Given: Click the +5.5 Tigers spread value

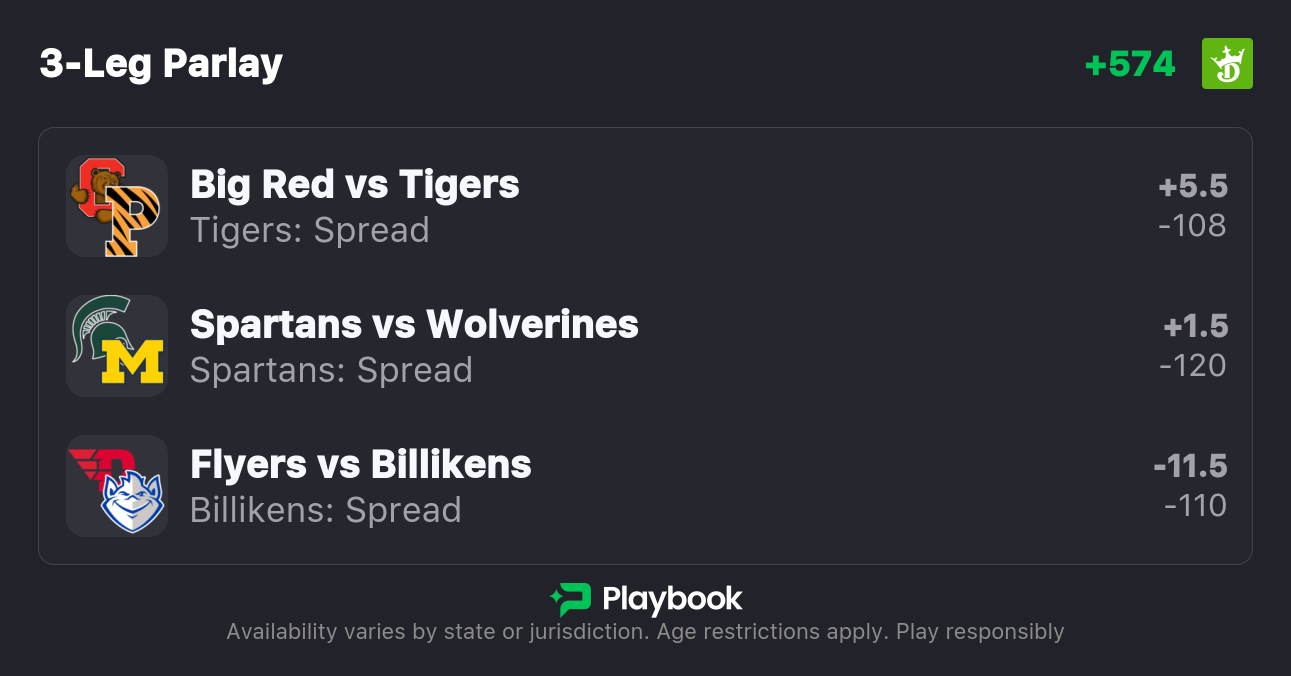Looking at the screenshot, I should 1193,187.
